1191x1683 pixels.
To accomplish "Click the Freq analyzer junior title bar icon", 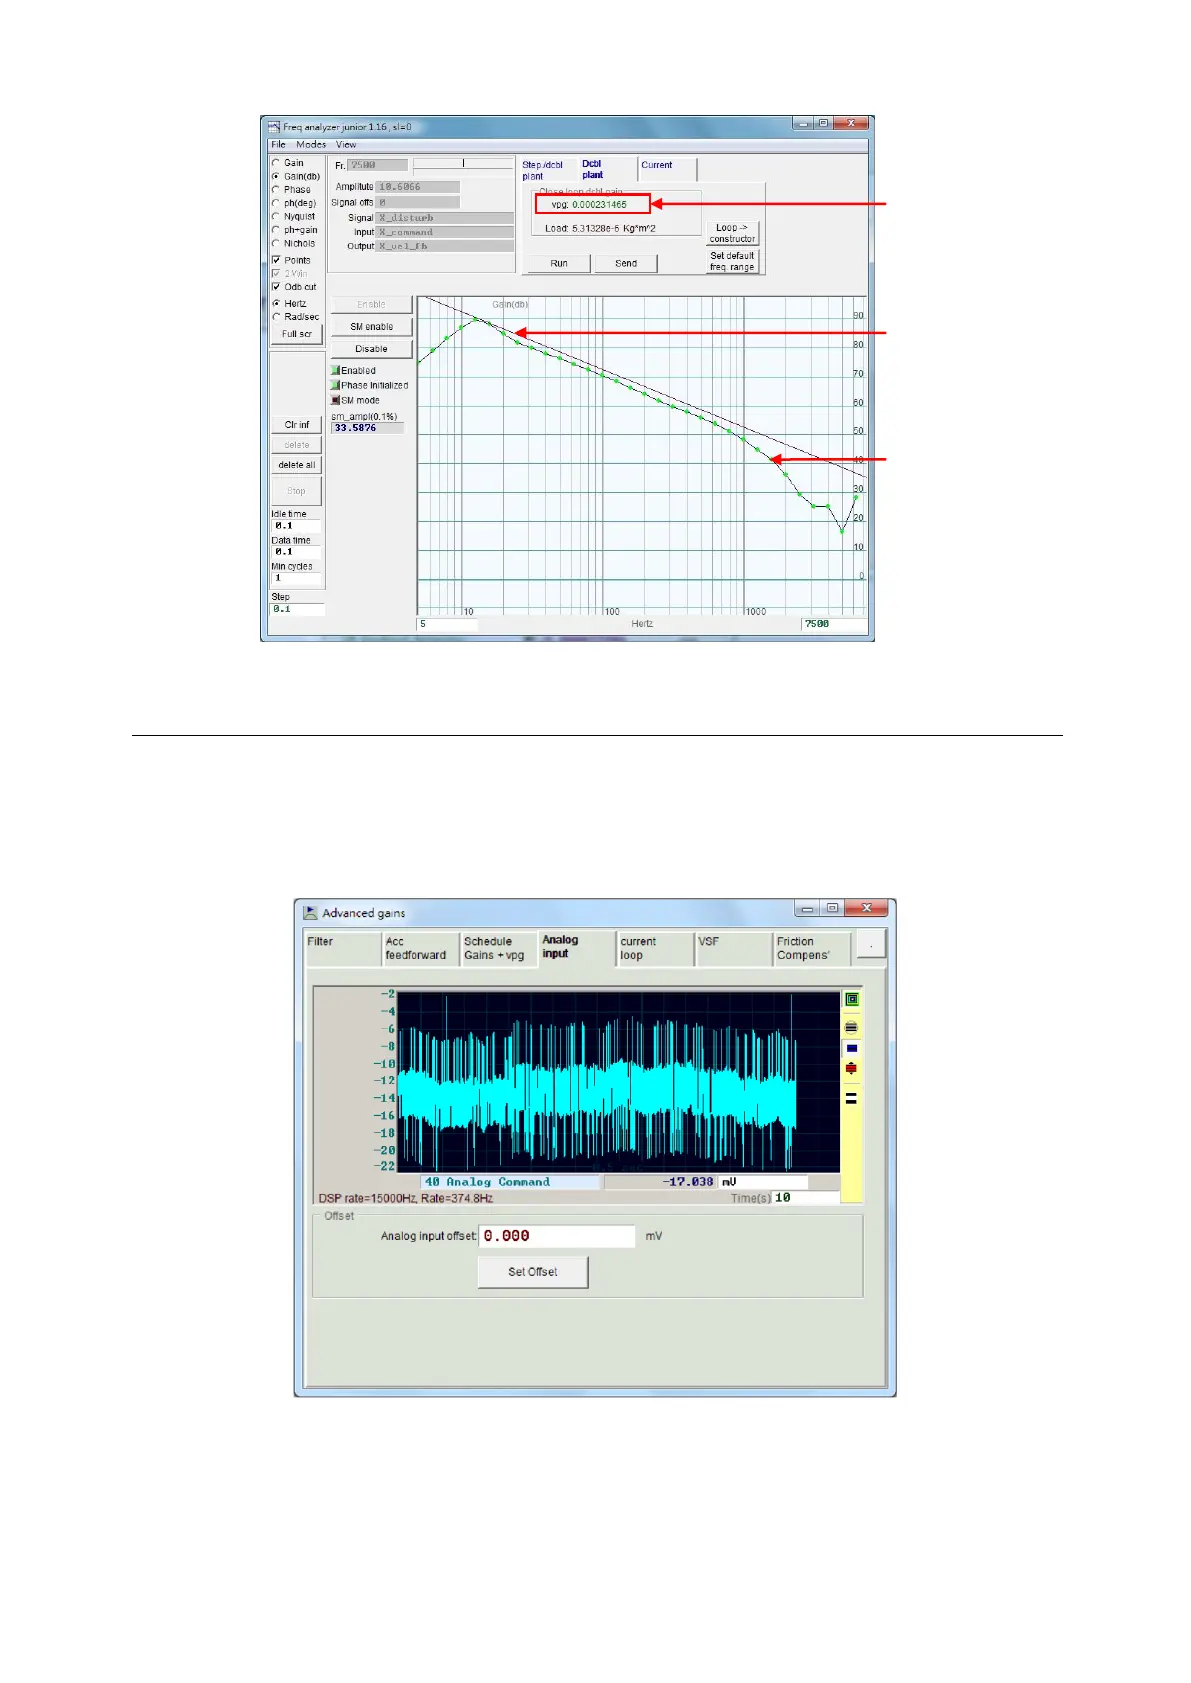I will (274, 127).
